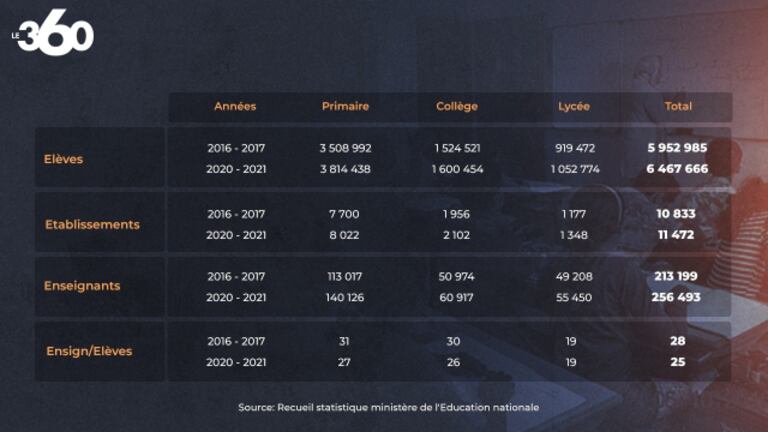Select the Ensign/Elèves row label

[x=89, y=351]
